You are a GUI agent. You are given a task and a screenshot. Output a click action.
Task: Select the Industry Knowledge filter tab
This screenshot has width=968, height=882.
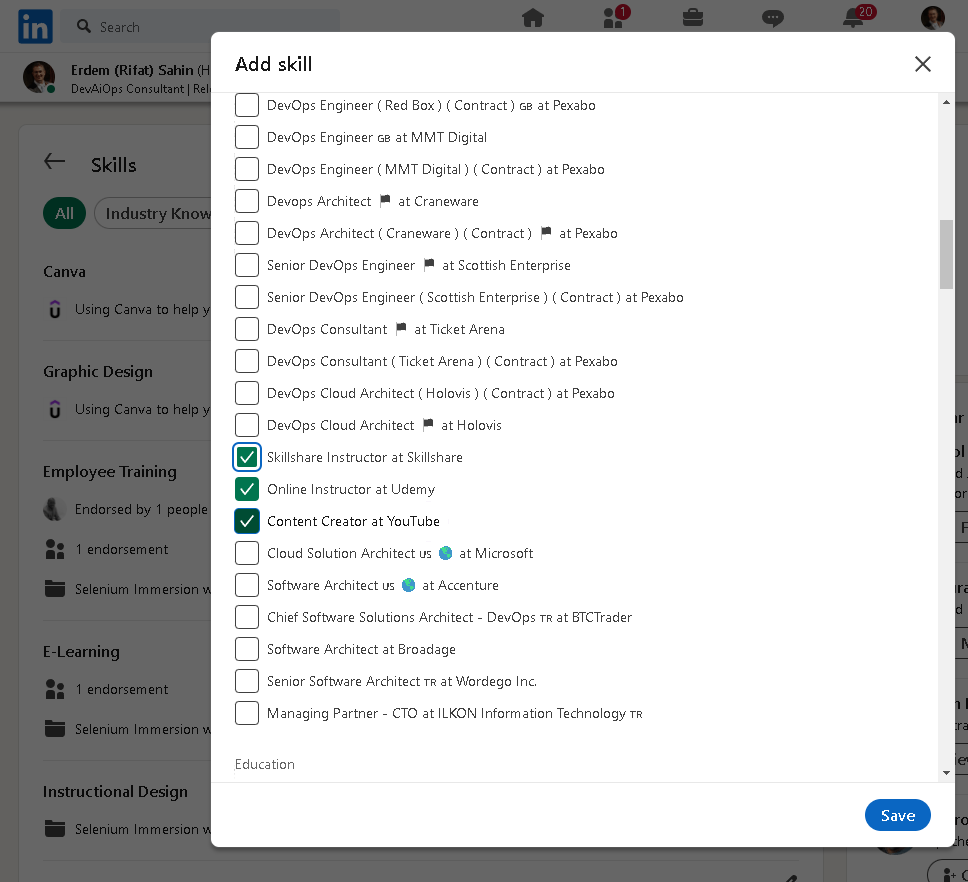(x=153, y=214)
